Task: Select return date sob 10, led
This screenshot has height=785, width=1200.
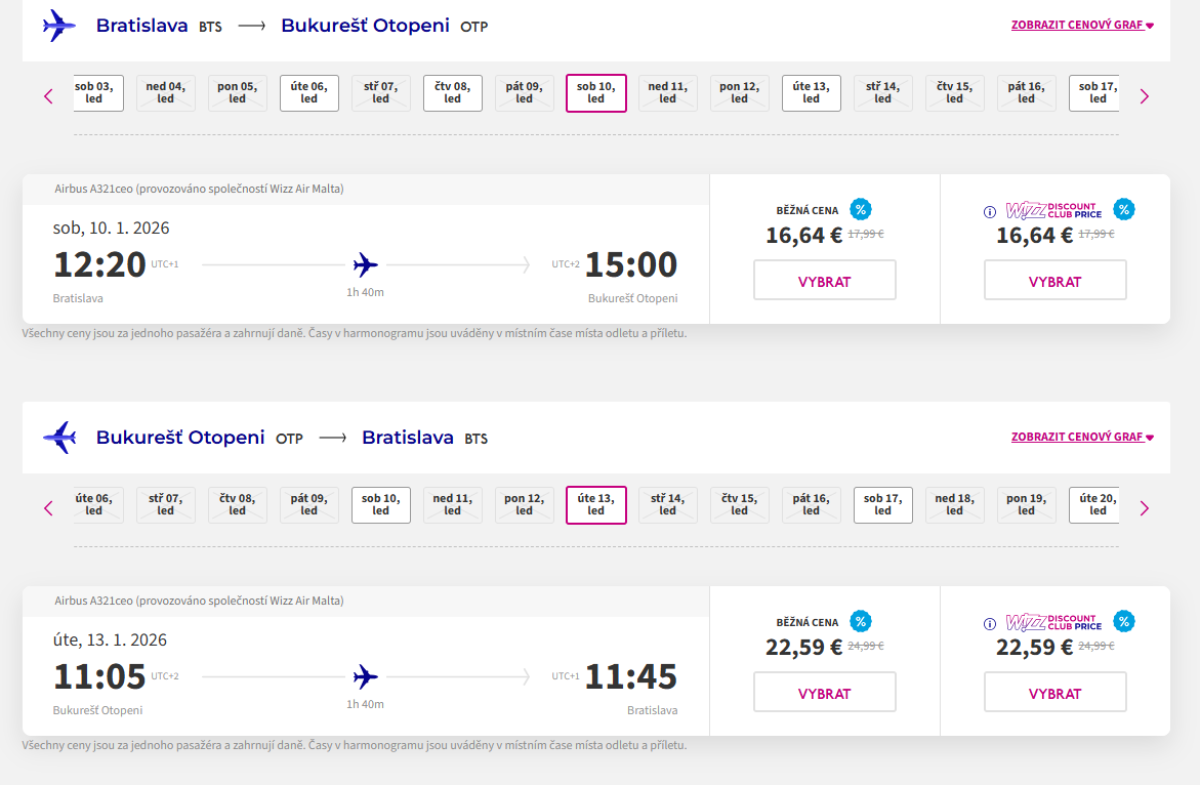Action: pyautogui.click(x=381, y=505)
